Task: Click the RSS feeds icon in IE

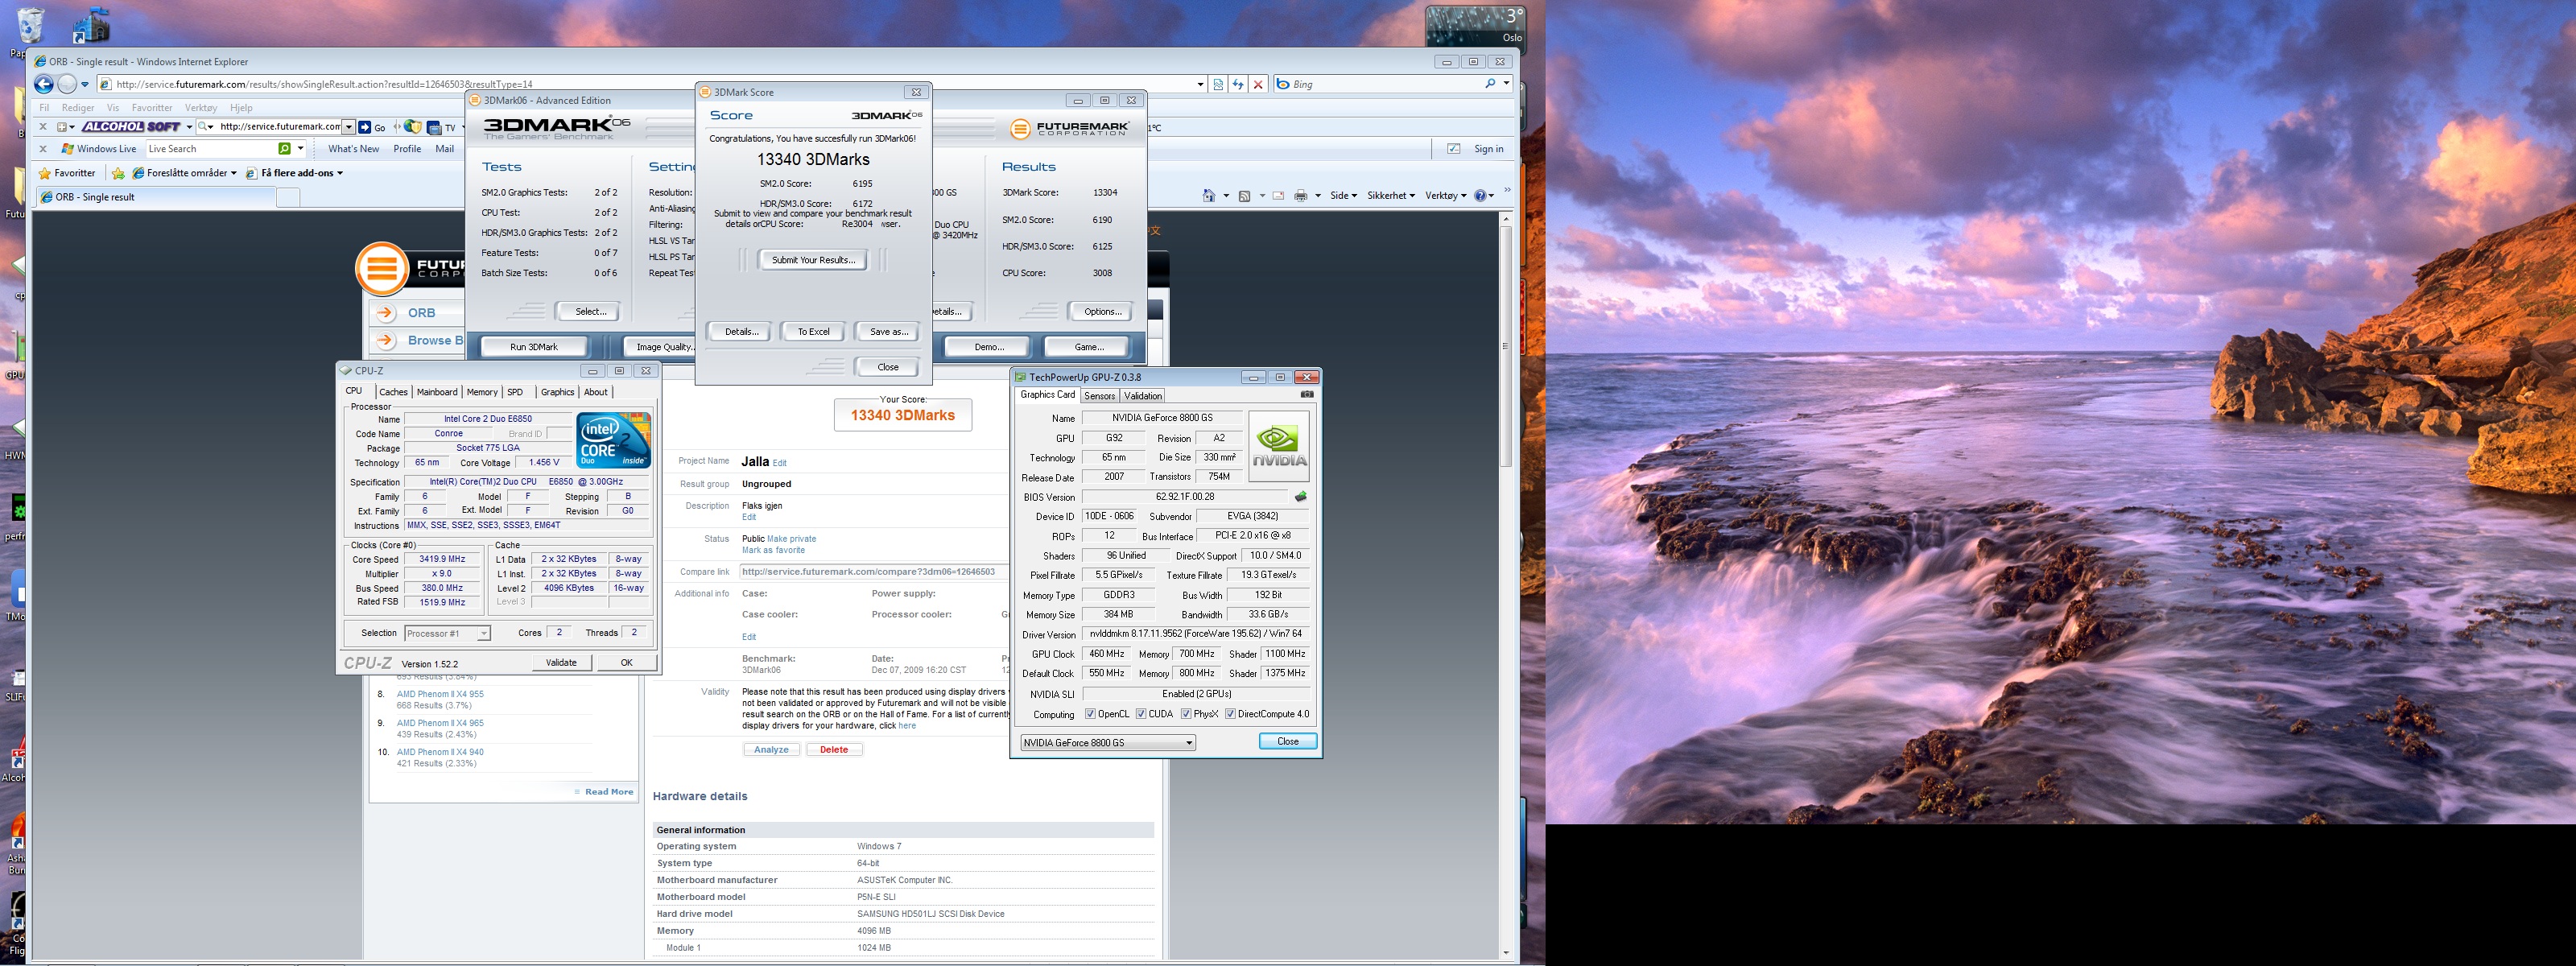Action: click(1245, 196)
